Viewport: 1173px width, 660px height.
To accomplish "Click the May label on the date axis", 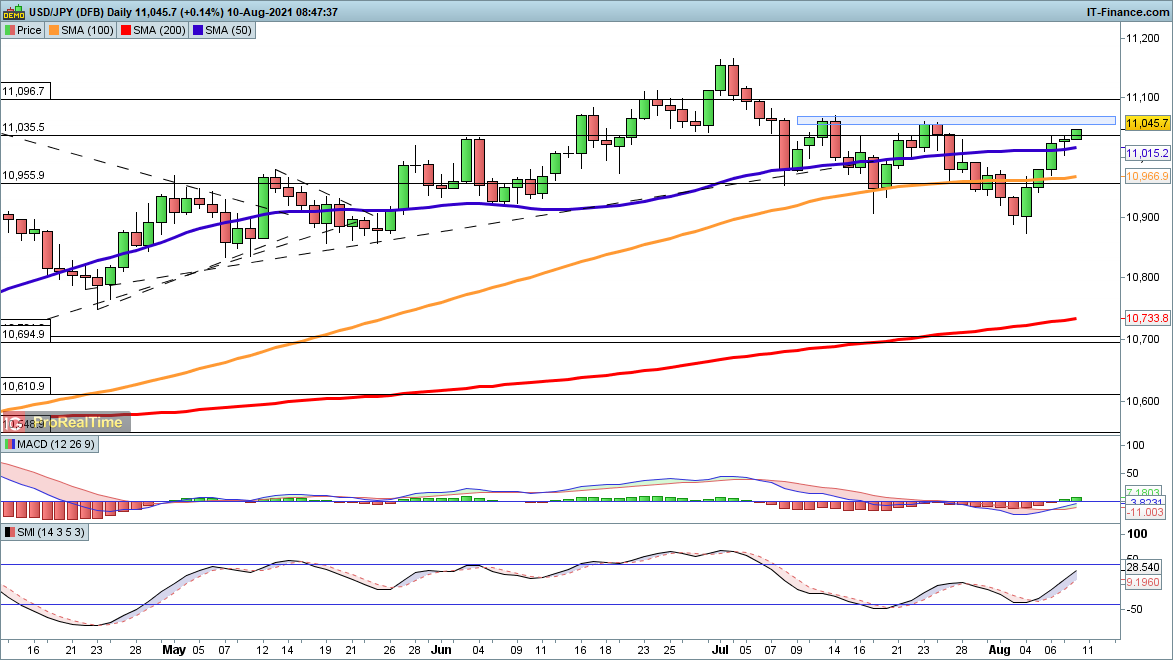I will click(x=174, y=650).
